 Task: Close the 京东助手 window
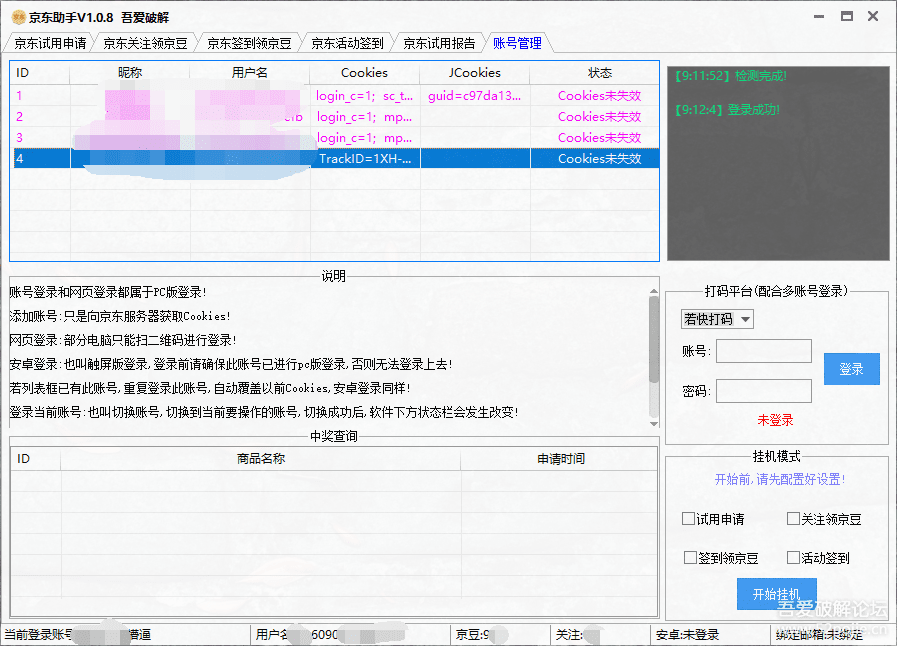pyautogui.click(x=873, y=17)
